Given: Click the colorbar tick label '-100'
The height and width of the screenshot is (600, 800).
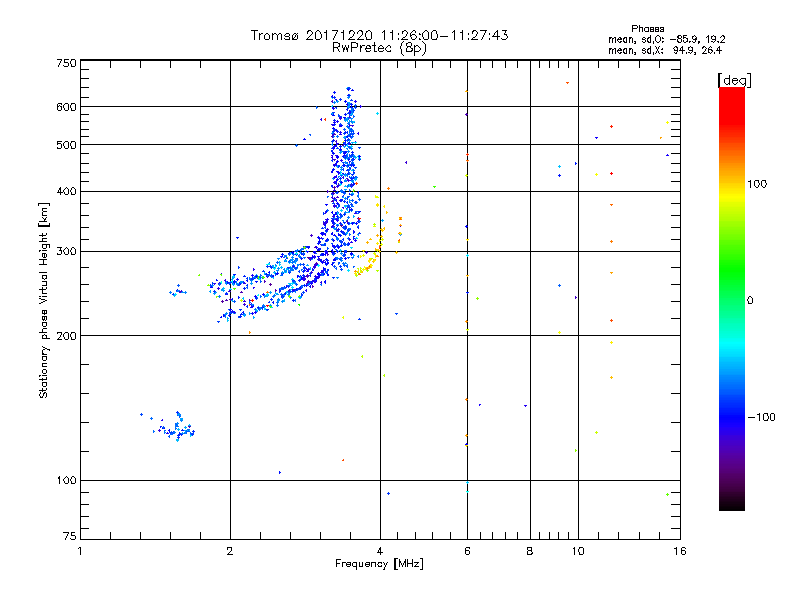Looking at the screenshot, I should (x=761, y=417).
